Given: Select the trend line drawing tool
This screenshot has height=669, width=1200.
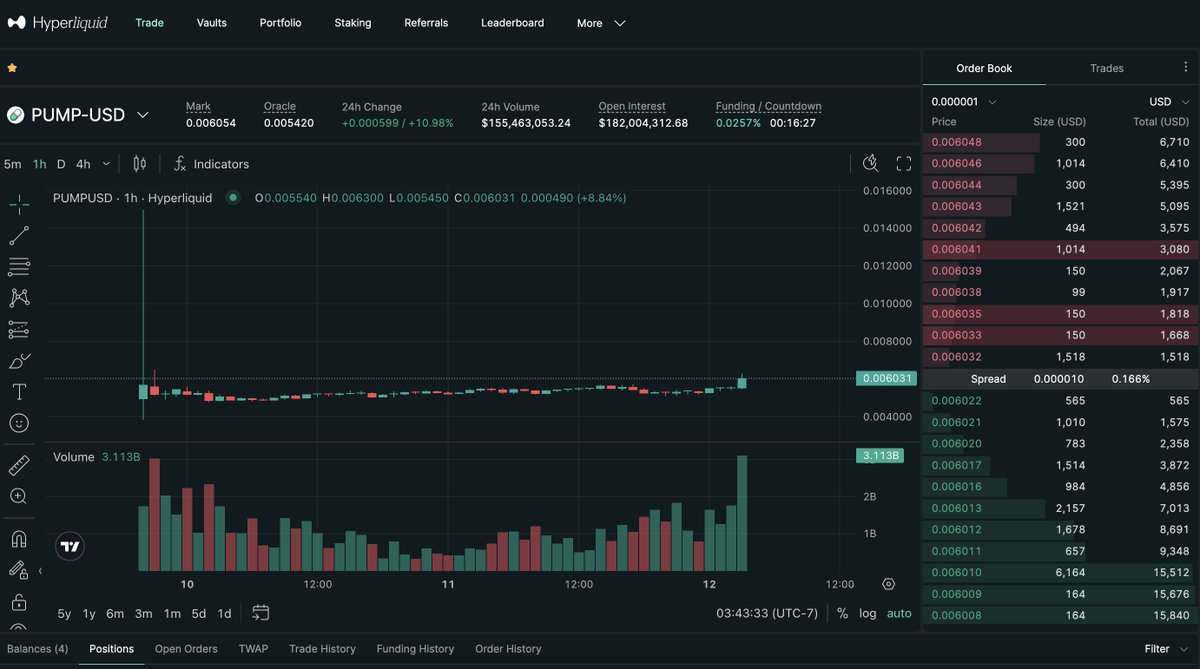Looking at the screenshot, I should pyautogui.click(x=19, y=236).
